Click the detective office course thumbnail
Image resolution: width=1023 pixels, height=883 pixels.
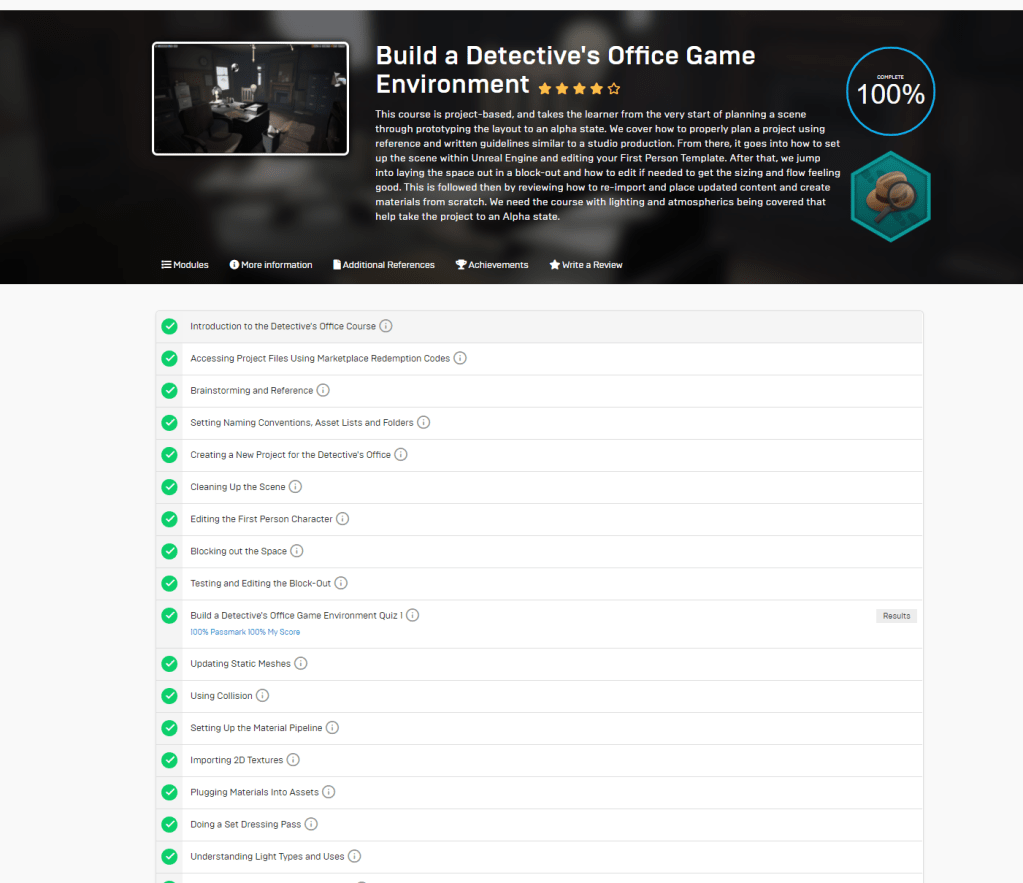tap(250, 98)
